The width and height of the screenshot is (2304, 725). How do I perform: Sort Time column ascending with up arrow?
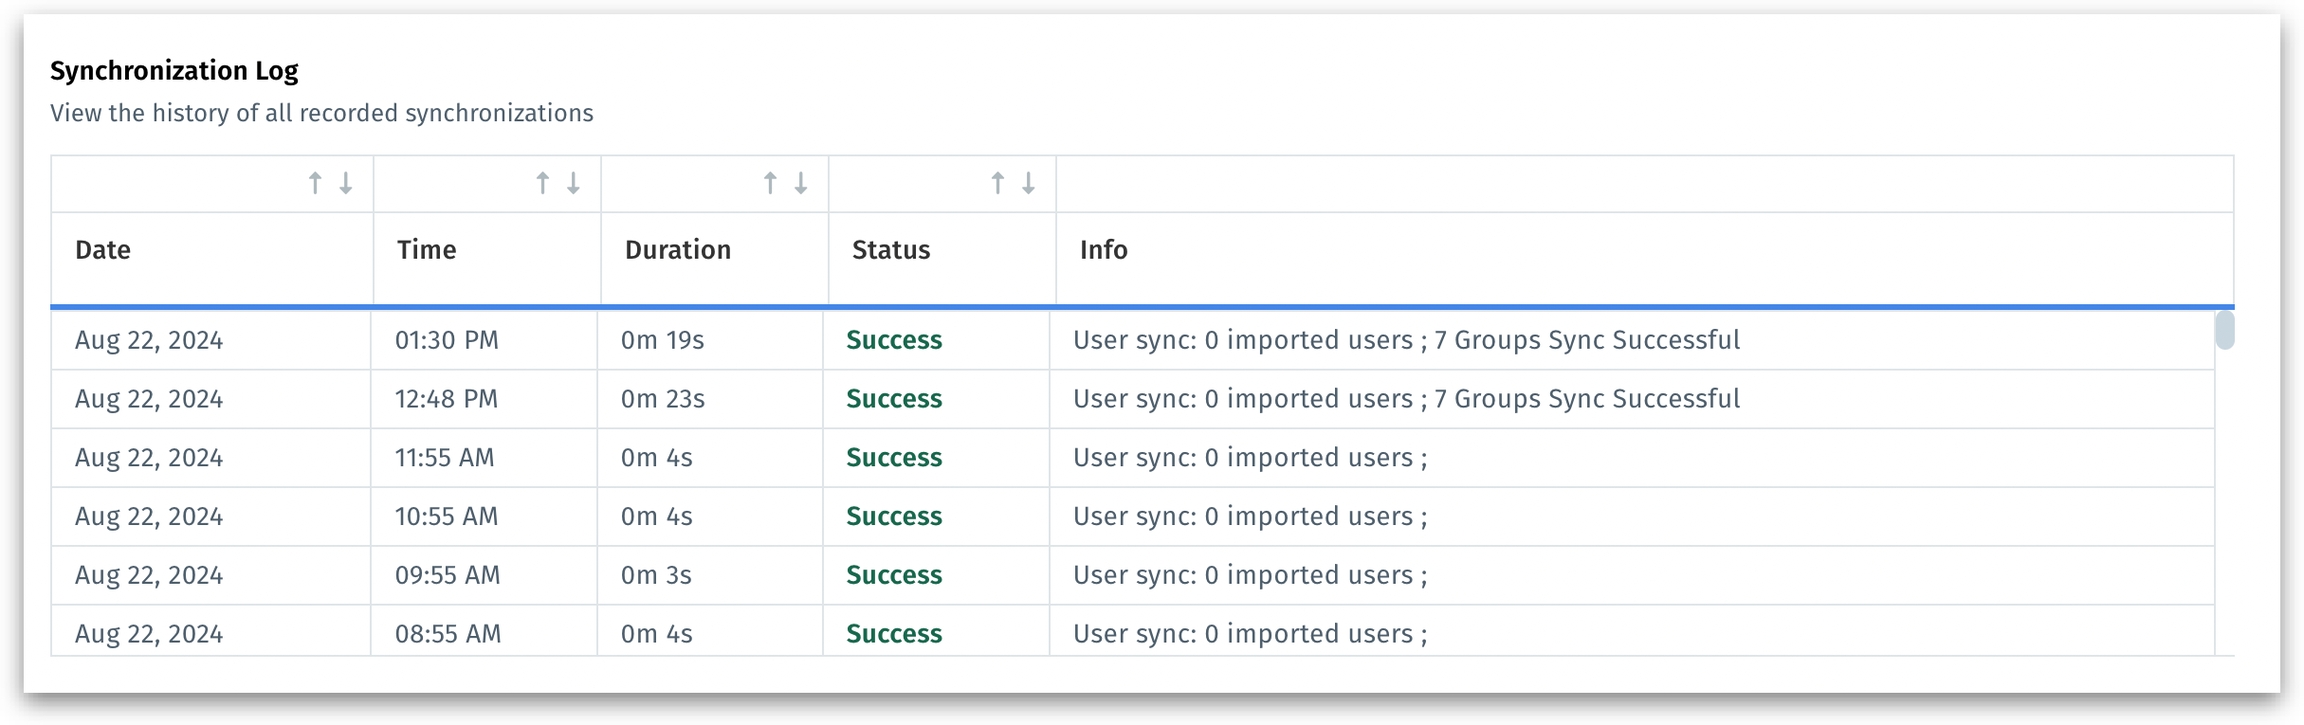click(x=542, y=183)
